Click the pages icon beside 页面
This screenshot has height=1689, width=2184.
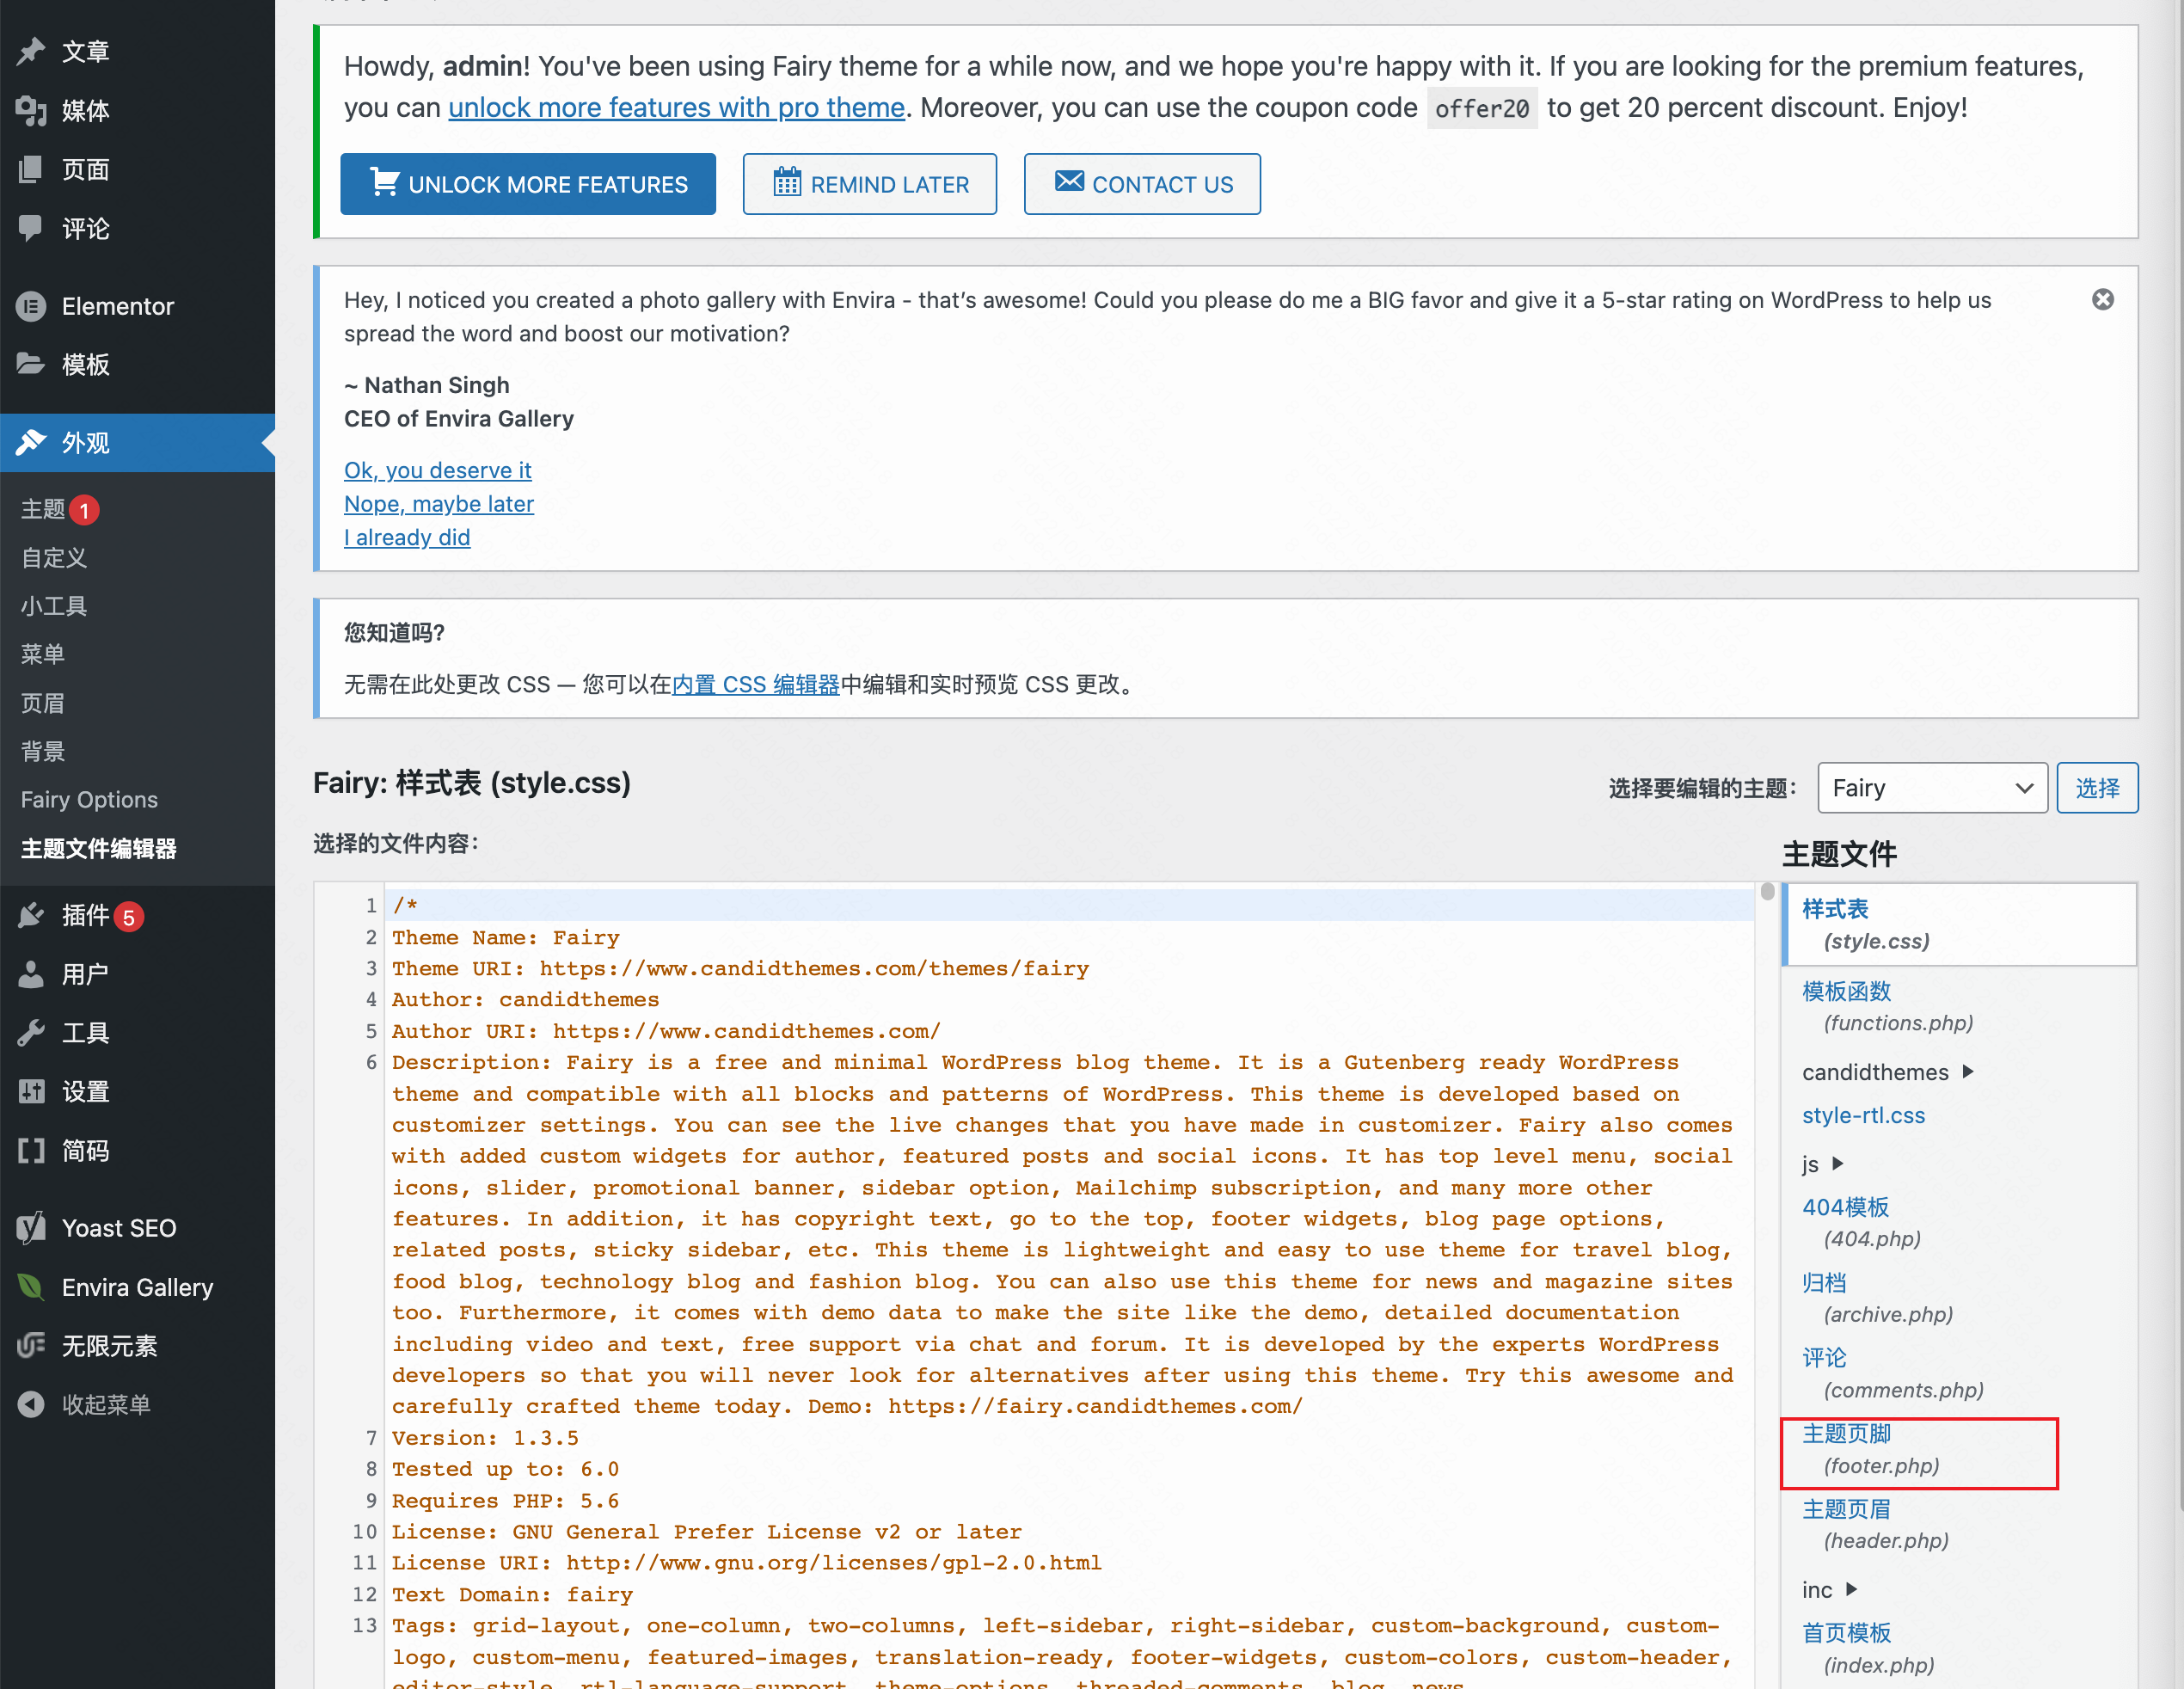tap(31, 169)
